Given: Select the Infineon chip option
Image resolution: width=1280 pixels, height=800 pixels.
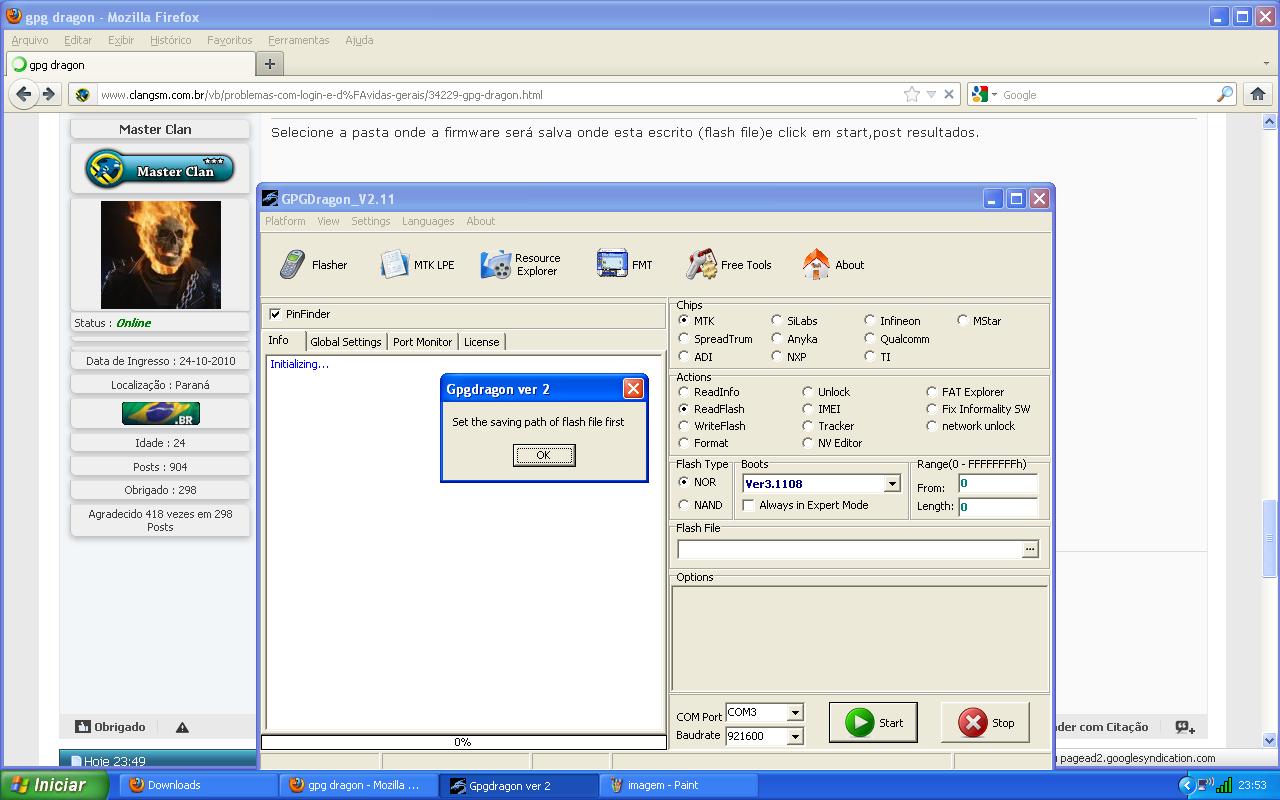Looking at the screenshot, I should coord(870,321).
